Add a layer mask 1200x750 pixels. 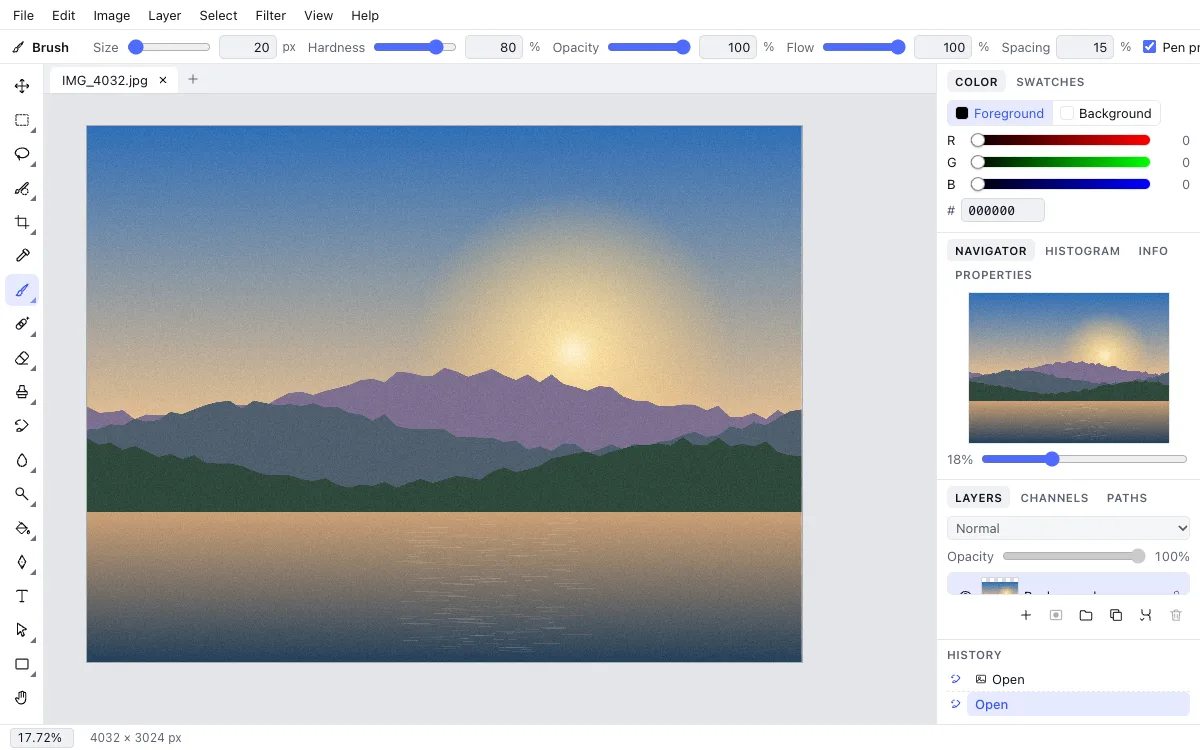[1056, 615]
